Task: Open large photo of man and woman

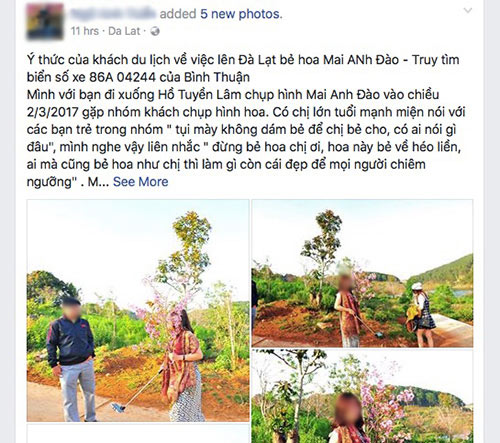Action: [138, 310]
